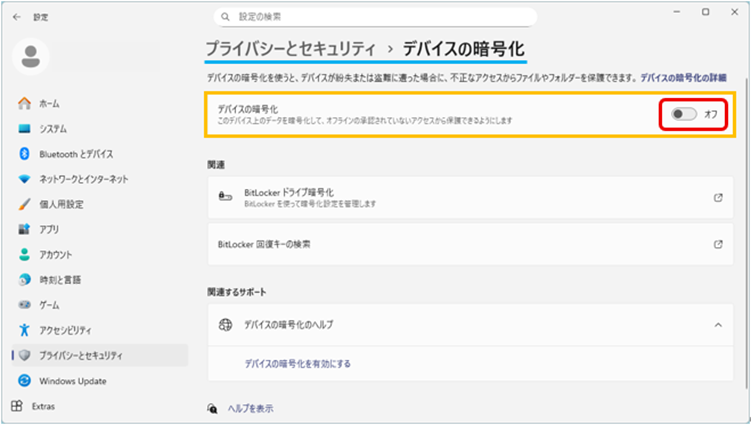This screenshot has height=425, width=751.
Task: Click the アクセシビリティ sidebar icon
Action: 25,330
